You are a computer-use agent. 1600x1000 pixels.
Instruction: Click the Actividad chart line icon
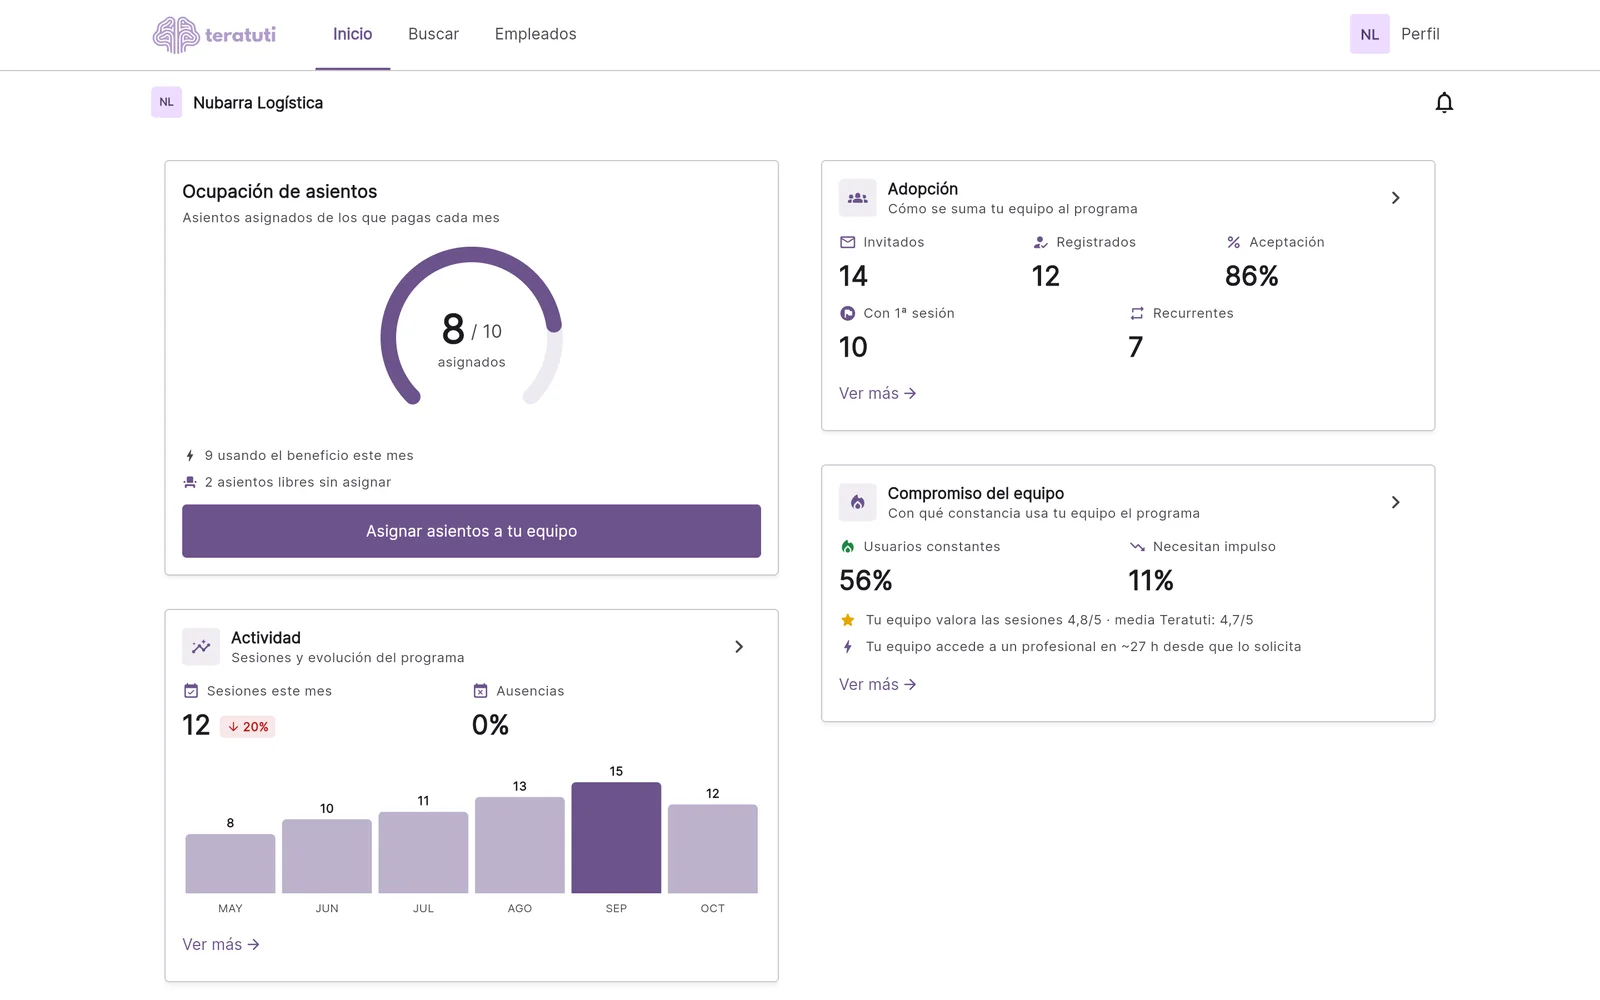201,647
